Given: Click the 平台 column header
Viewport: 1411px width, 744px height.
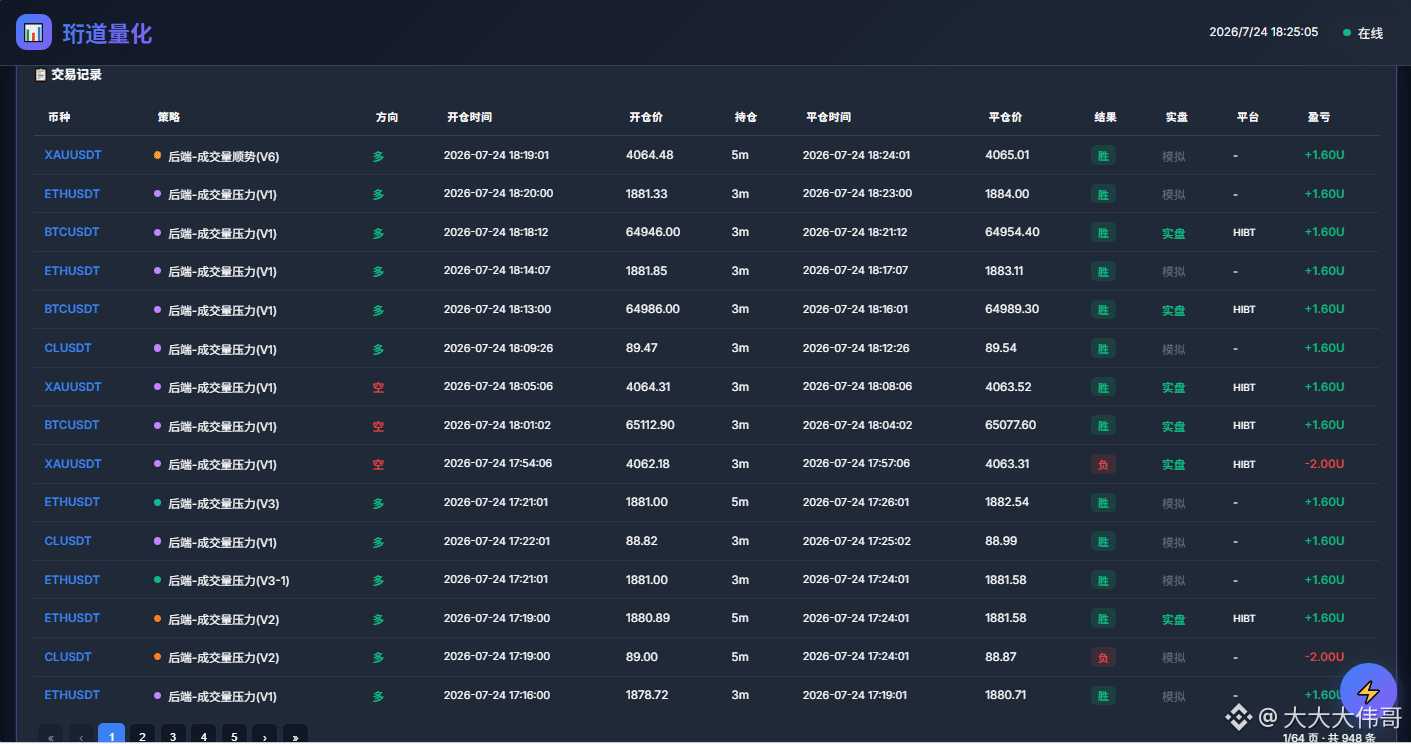Looking at the screenshot, I should coord(1247,117).
